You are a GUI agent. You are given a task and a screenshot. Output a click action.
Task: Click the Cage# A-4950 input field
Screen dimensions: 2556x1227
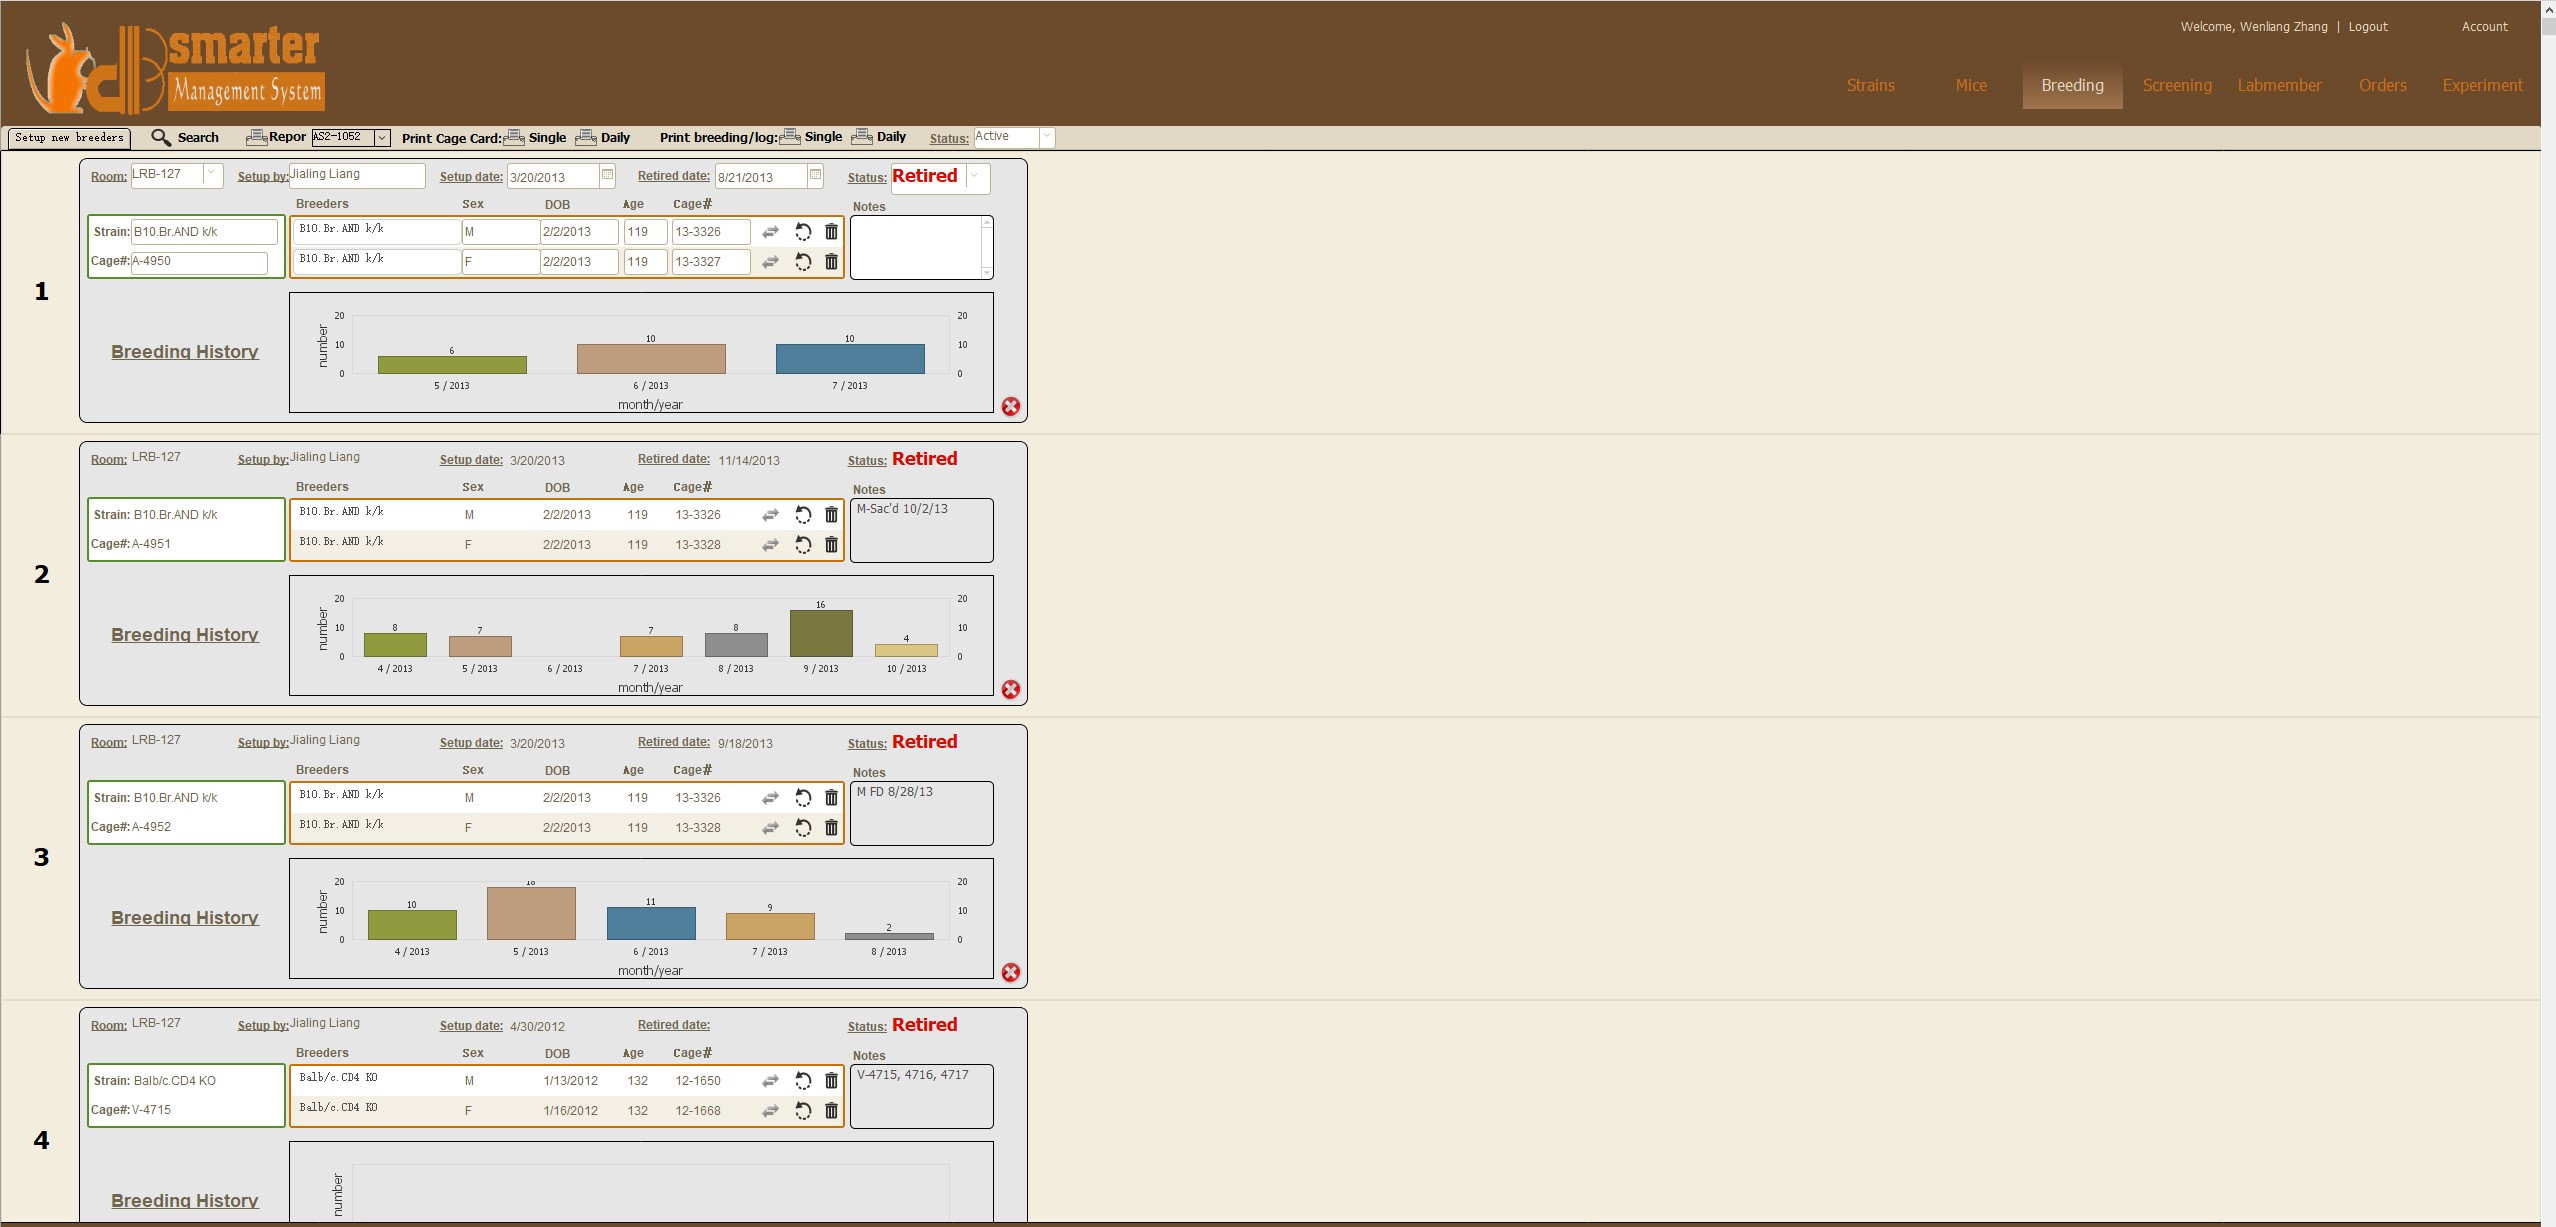pyautogui.click(x=199, y=262)
